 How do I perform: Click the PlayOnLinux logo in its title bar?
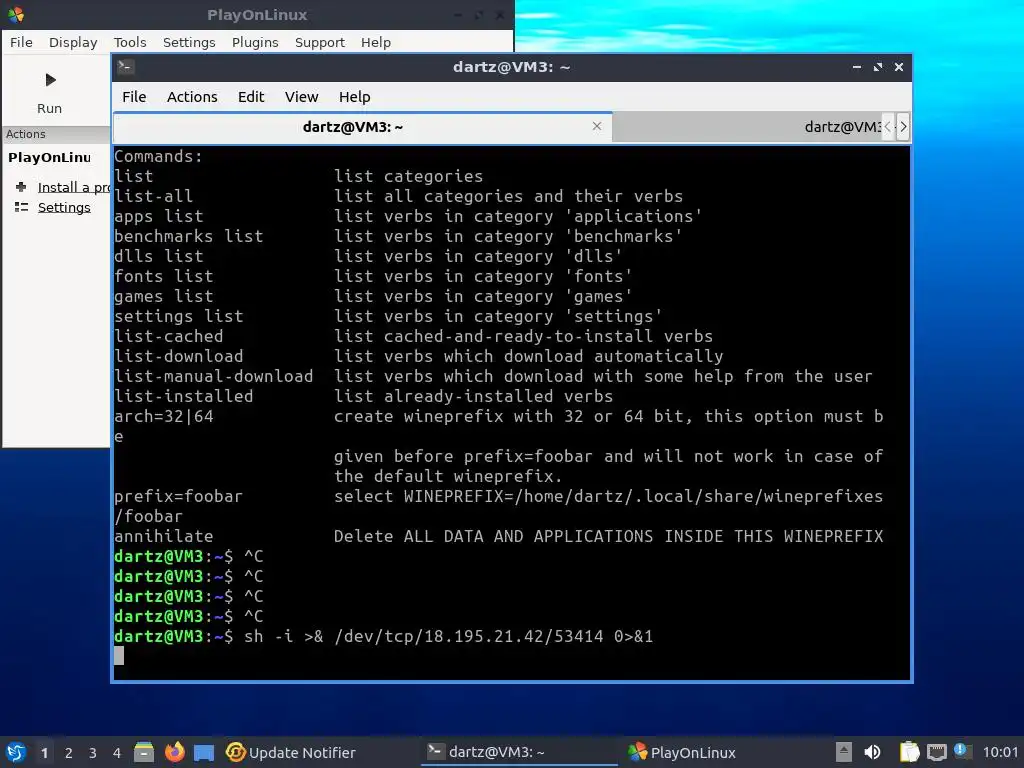[16, 14]
